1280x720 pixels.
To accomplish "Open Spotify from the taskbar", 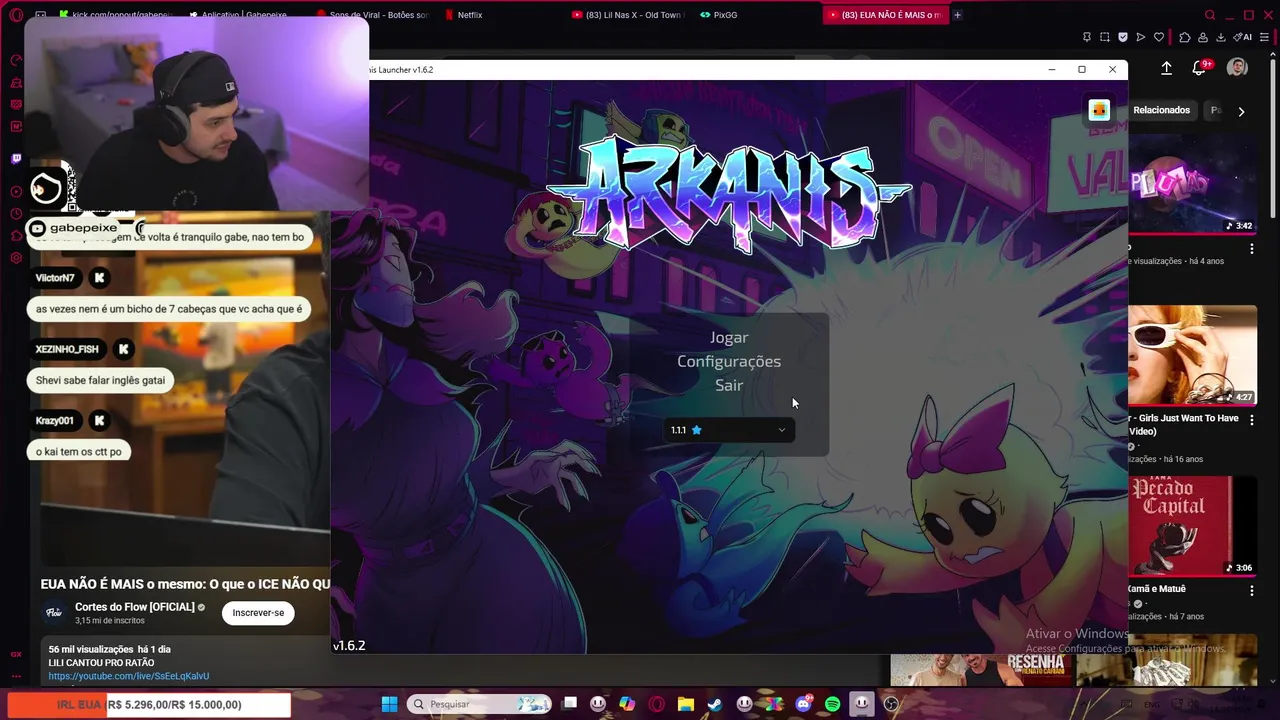I will click(x=833, y=704).
